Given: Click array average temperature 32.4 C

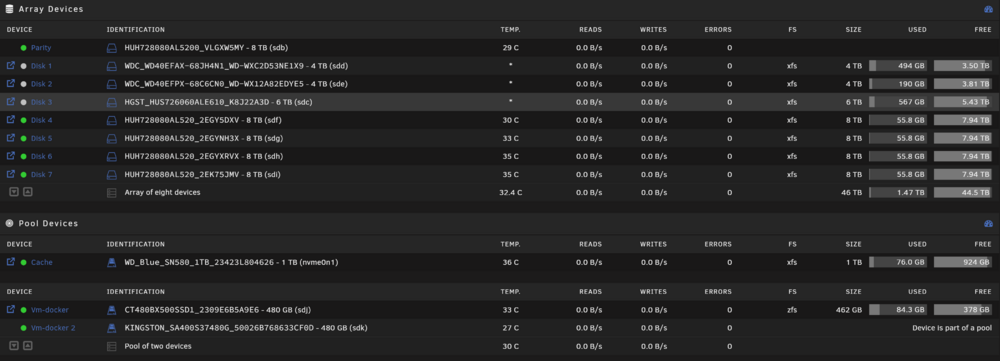Looking at the screenshot, I should pos(510,192).
